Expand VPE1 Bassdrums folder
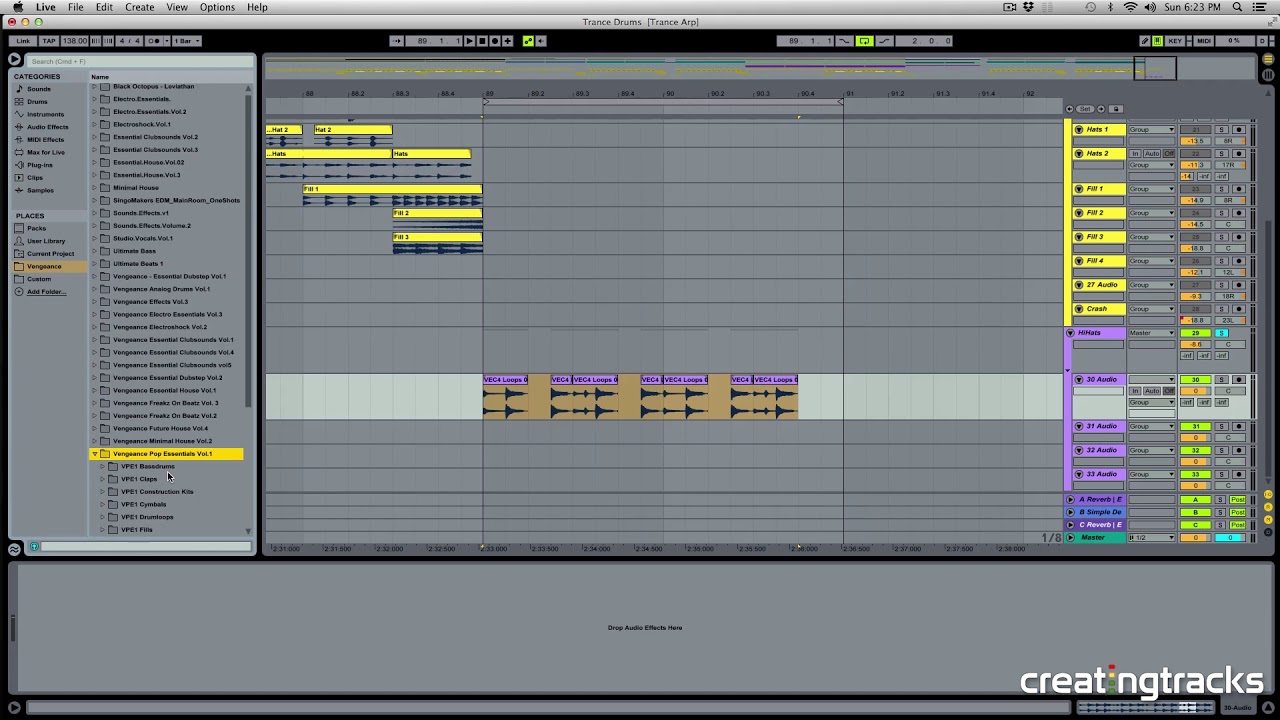Image resolution: width=1280 pixels, height=720 pixels. (102, 467)
